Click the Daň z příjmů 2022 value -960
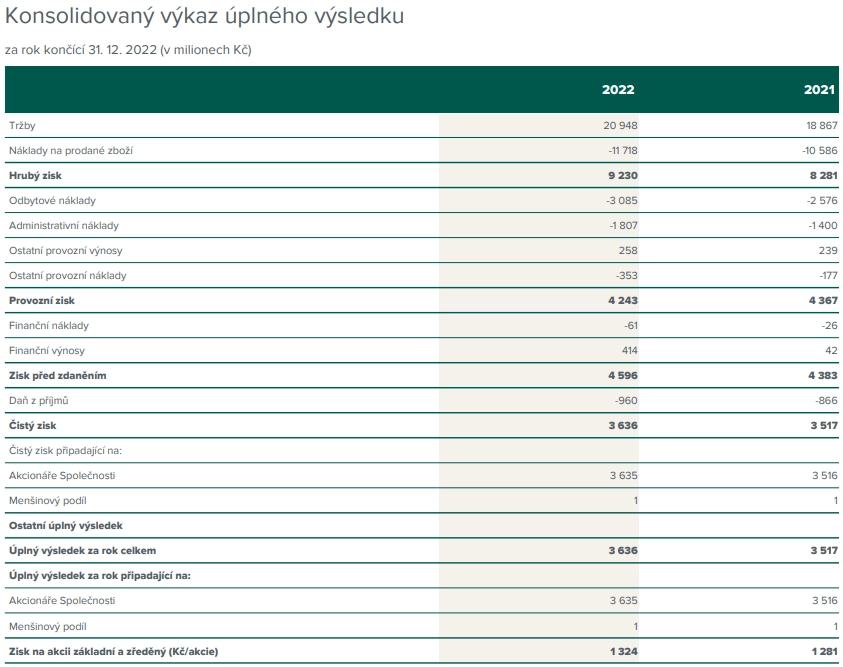The height and width of the screenshot is (667, 843). [x=626, y=400]
